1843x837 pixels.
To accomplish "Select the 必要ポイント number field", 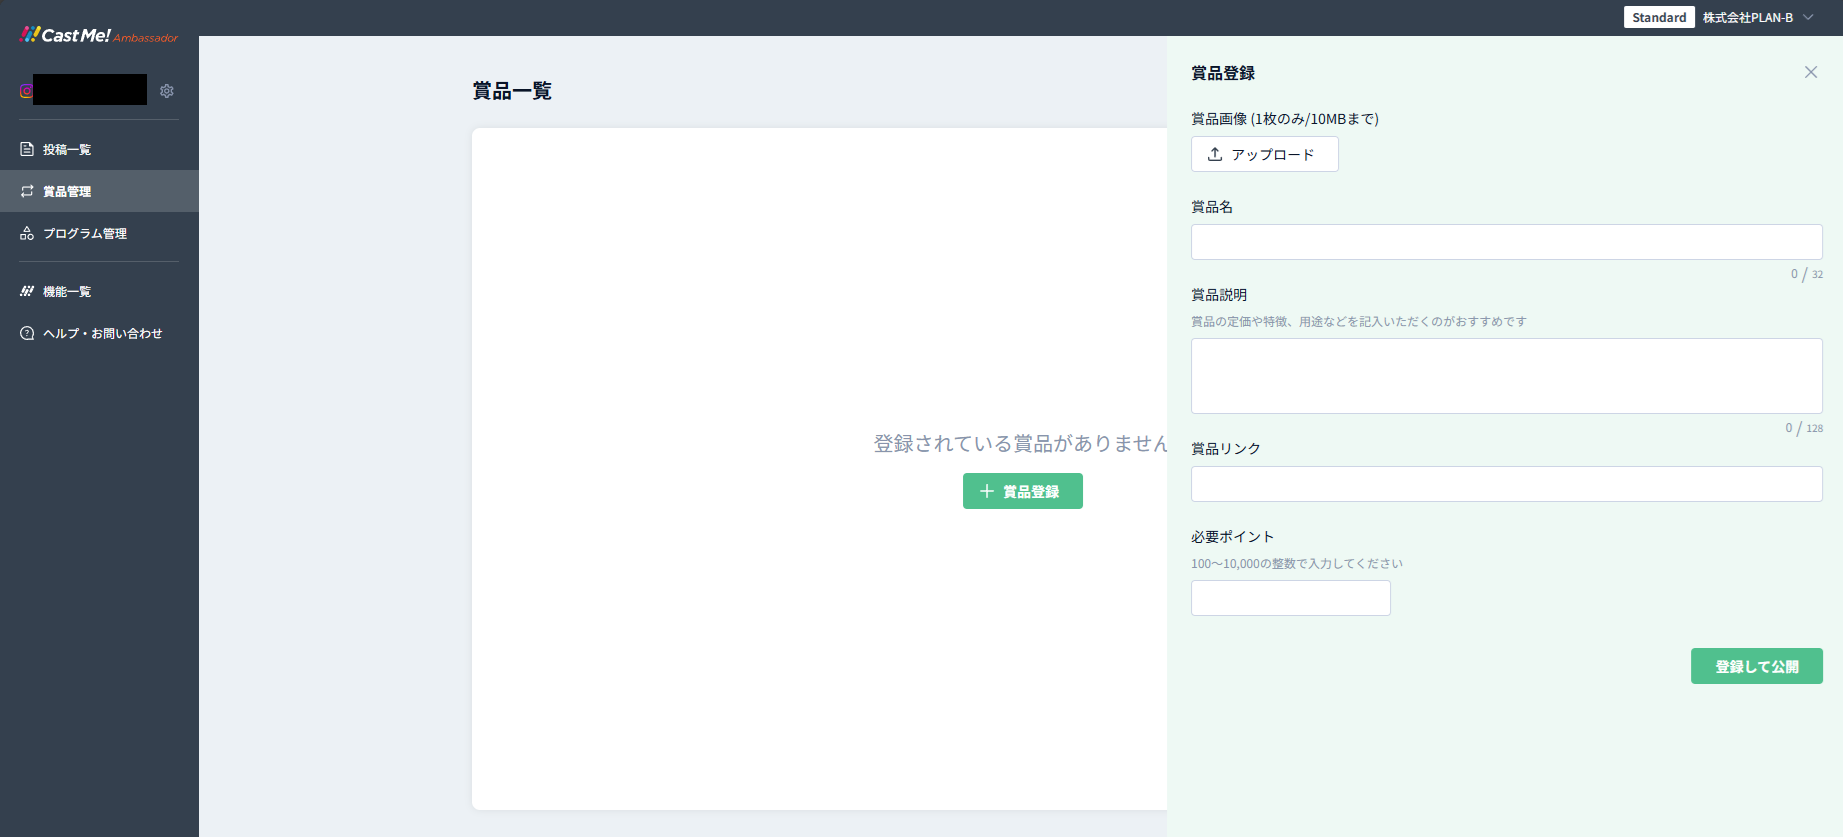I will (1290, 598).
